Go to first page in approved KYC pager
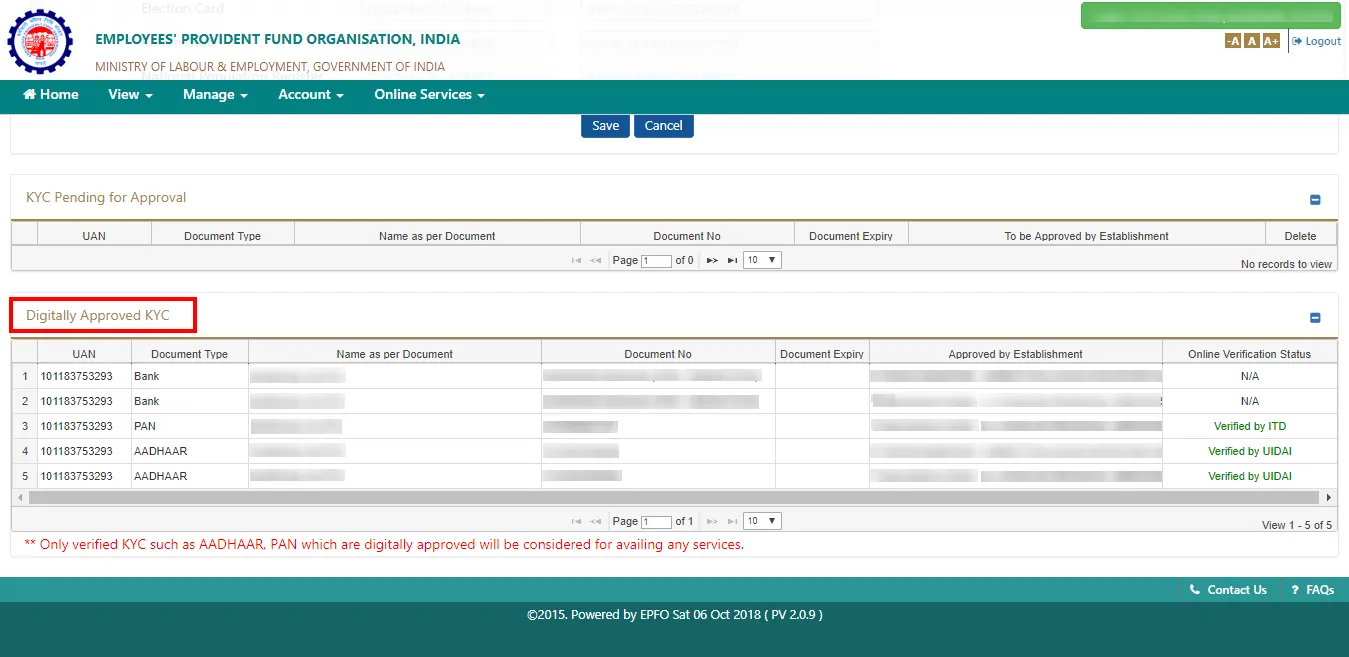 (x=576, y=521)
